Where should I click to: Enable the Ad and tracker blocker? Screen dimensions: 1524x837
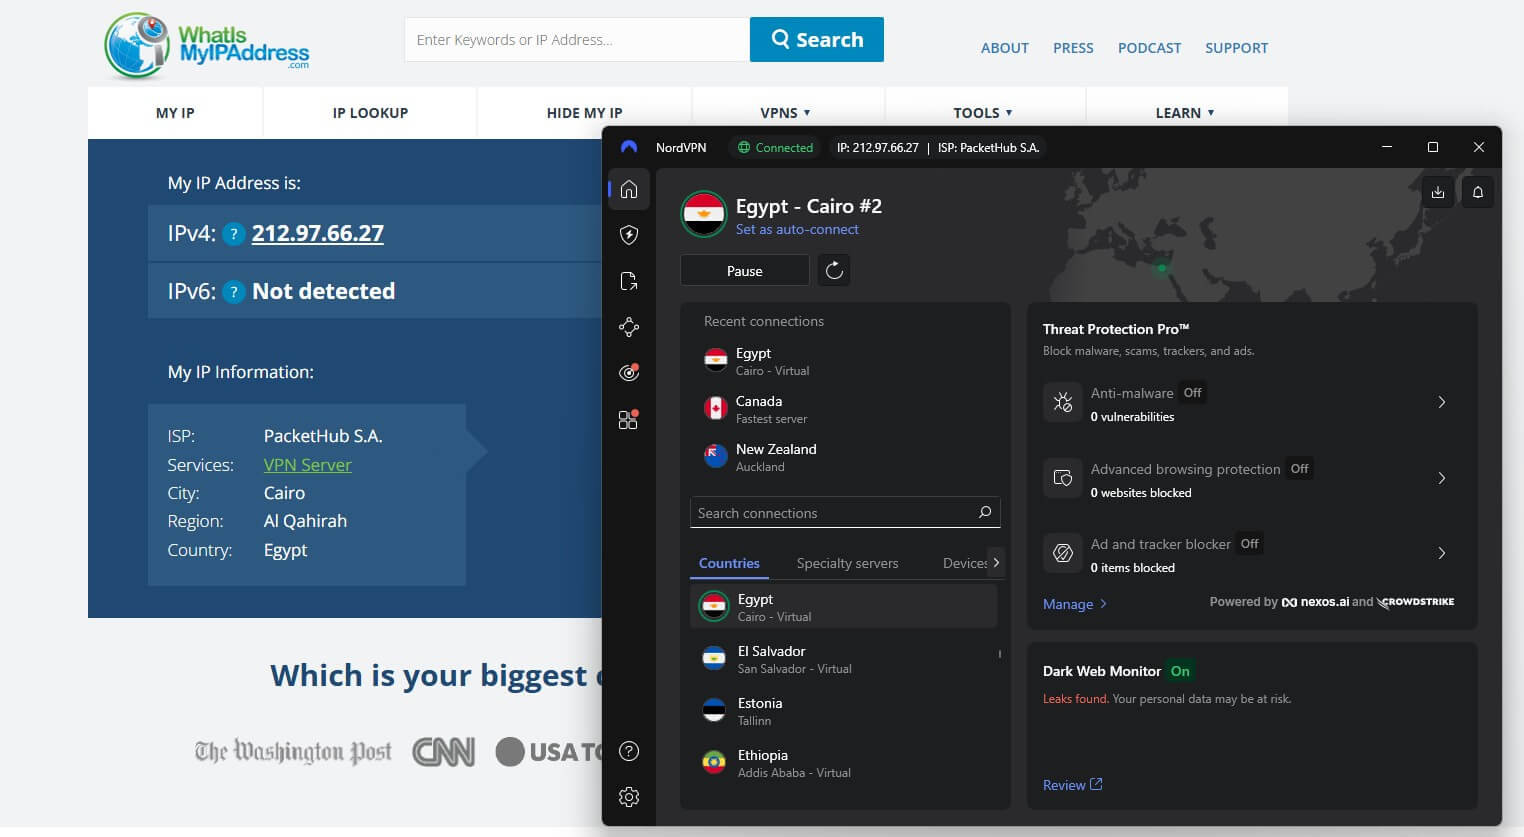[1249, 543]
